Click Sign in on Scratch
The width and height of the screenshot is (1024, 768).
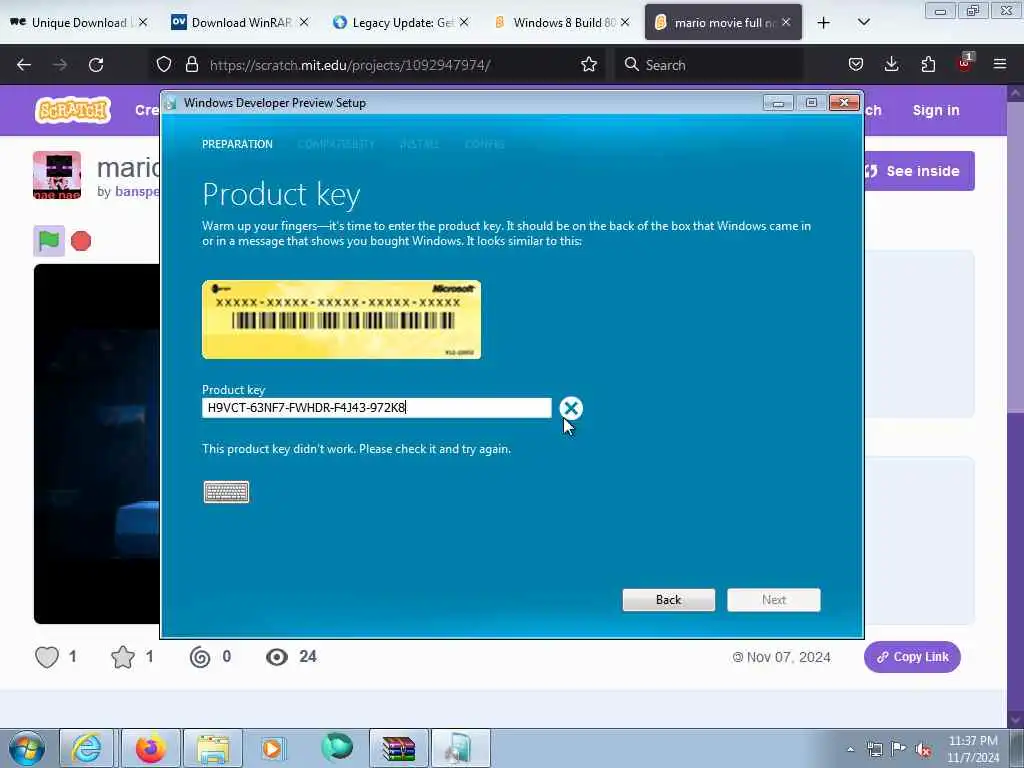[x=936, y=110]
